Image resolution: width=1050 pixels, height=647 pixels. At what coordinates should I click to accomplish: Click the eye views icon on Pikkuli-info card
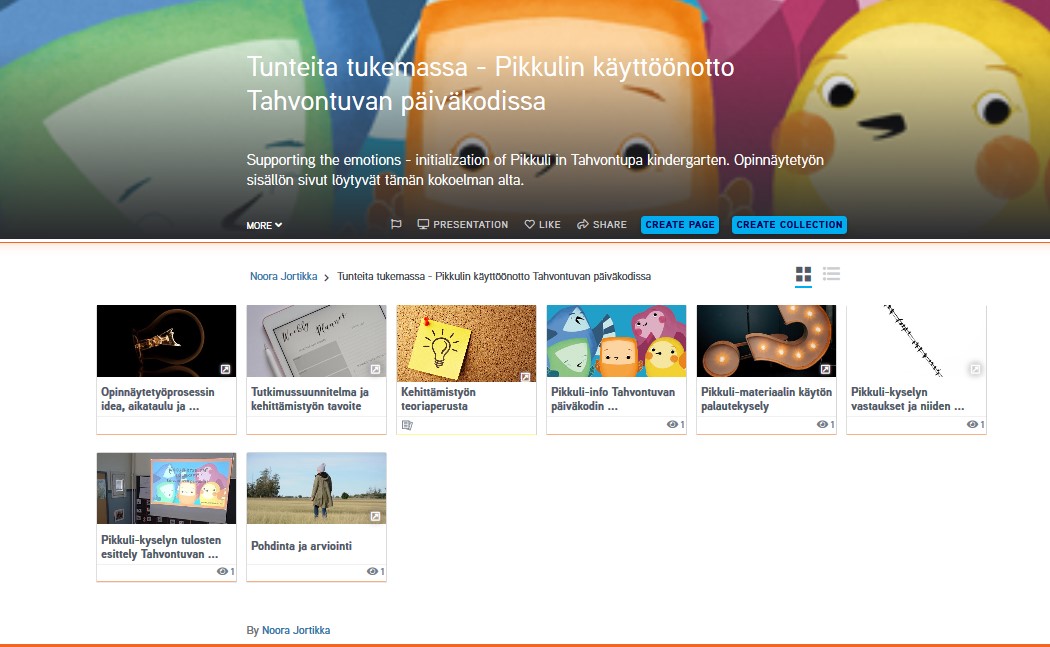pos(672,425)
